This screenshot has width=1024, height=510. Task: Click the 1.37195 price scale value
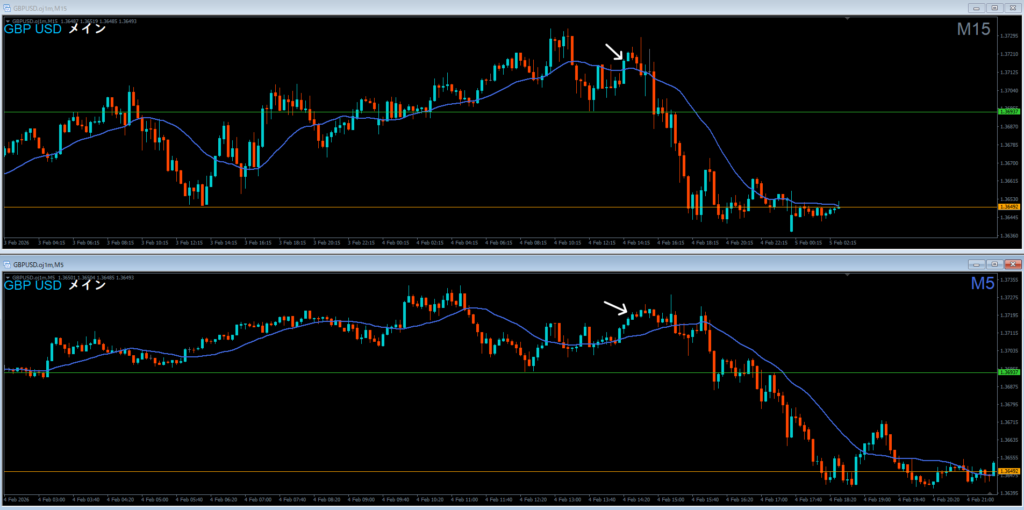point(1010,315)
